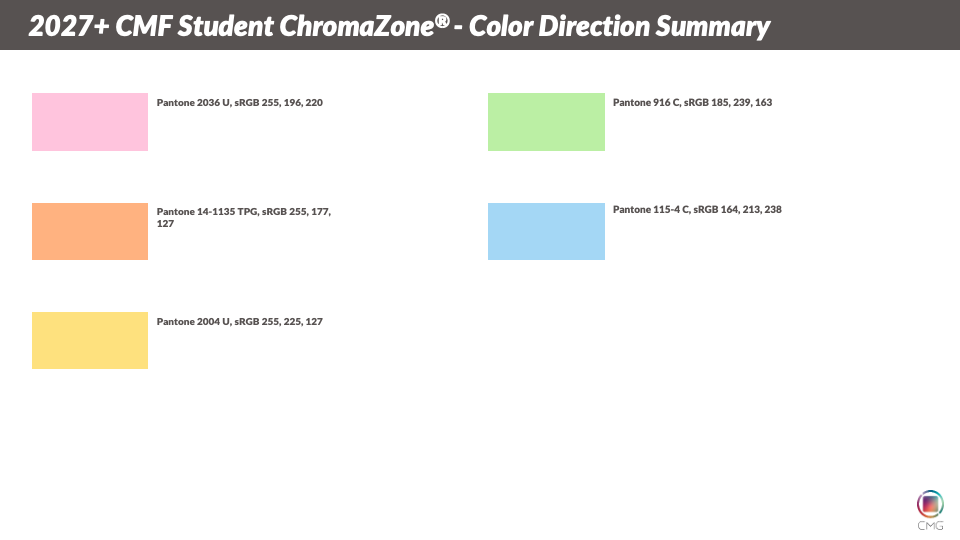
Task: Select the pink Pantone 2036 U swatch
Action: click(90, 122)
